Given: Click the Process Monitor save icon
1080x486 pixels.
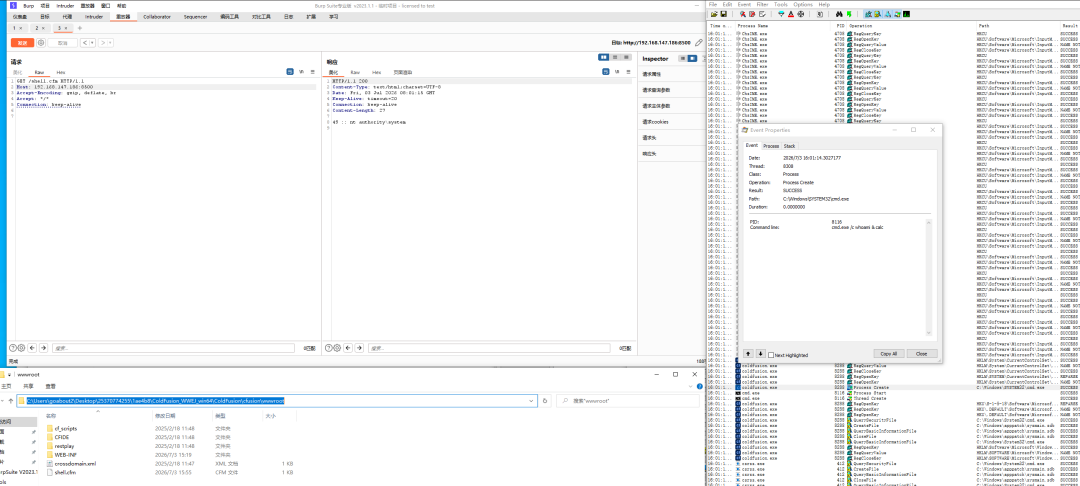Looking at the screenshot, I should point(723,14).
